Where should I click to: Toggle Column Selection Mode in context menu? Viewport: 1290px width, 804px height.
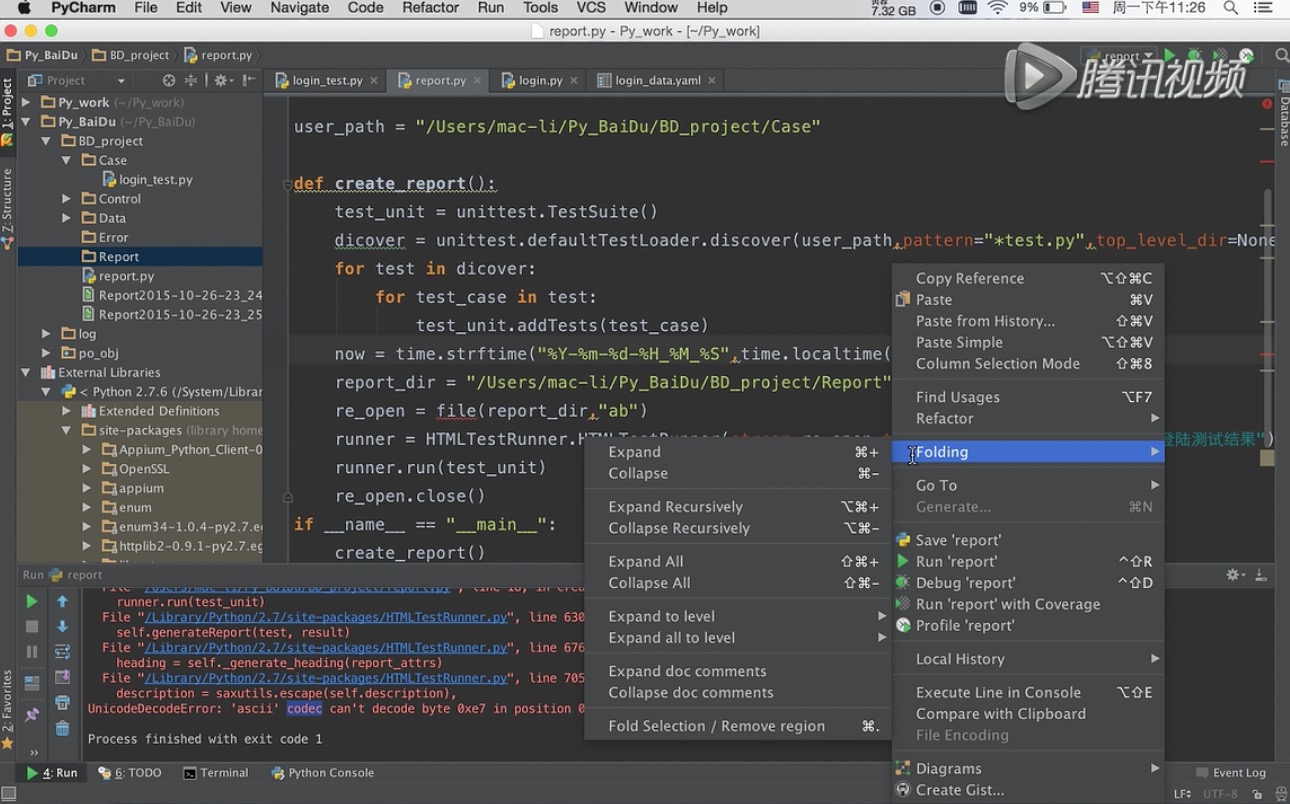[x=997, y=364]
